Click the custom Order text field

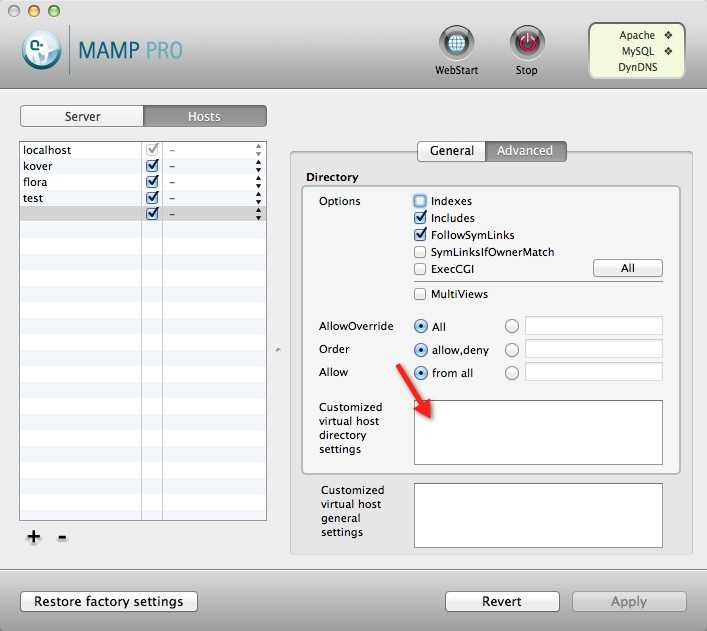594,349
